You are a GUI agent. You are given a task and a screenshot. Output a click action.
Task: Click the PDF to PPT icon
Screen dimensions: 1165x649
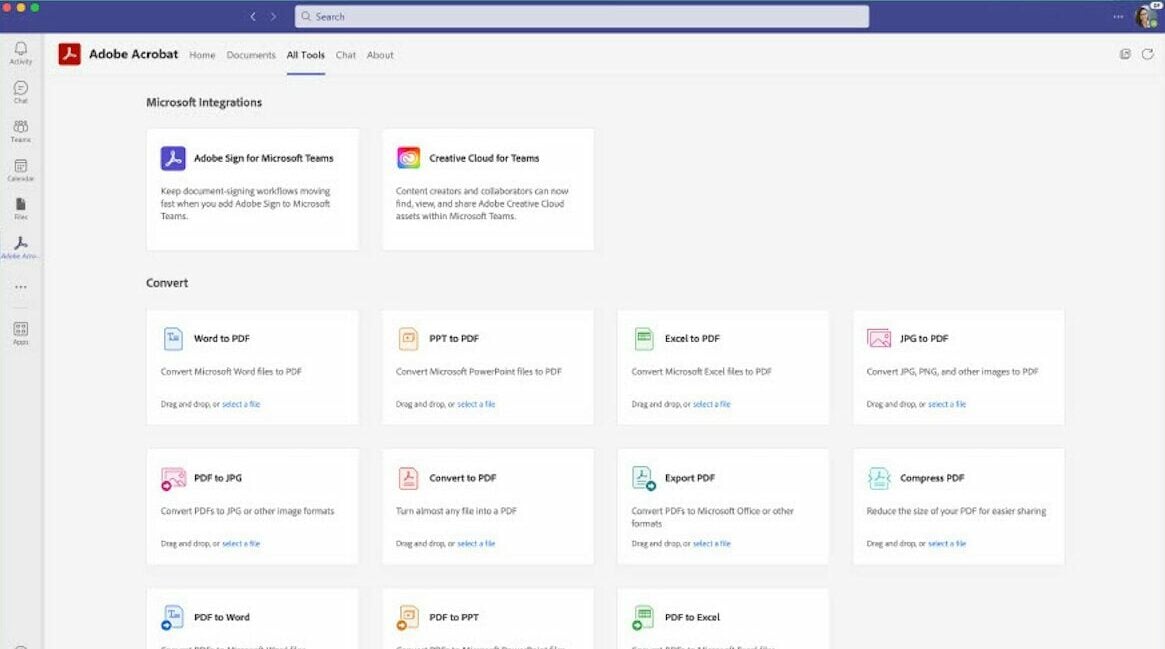[408, 617]
